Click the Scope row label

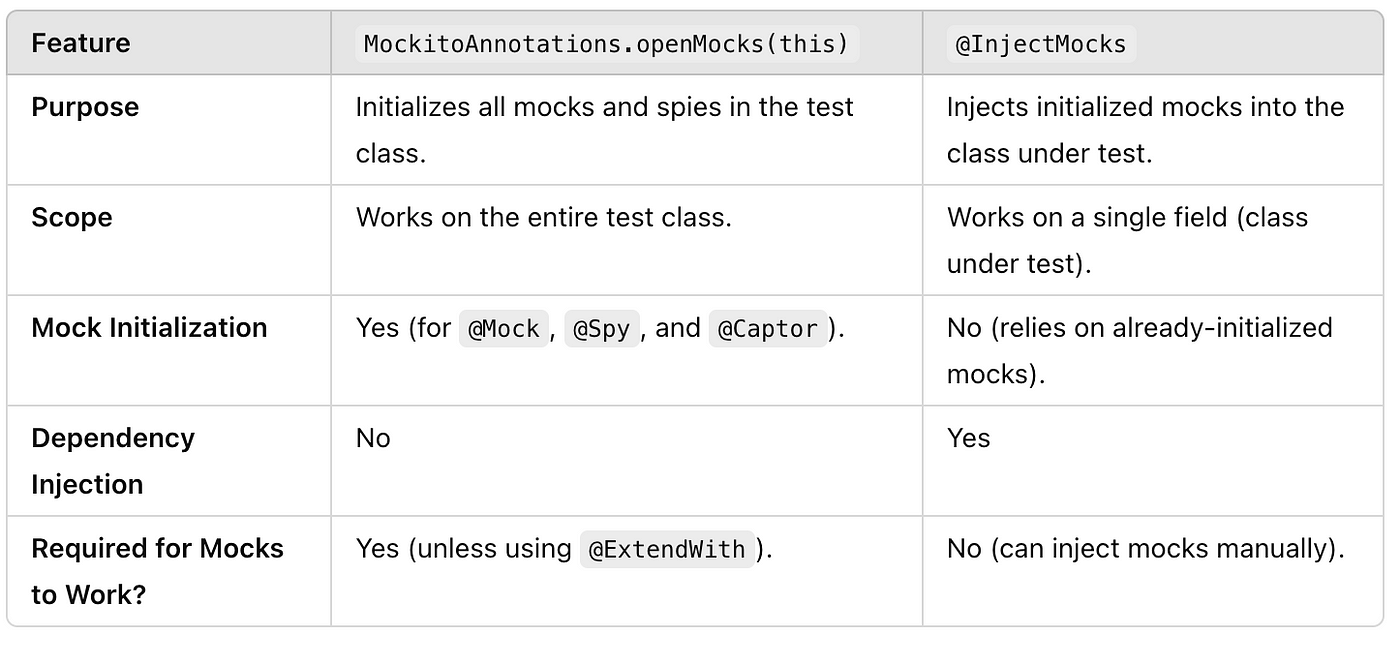point(72,217)
